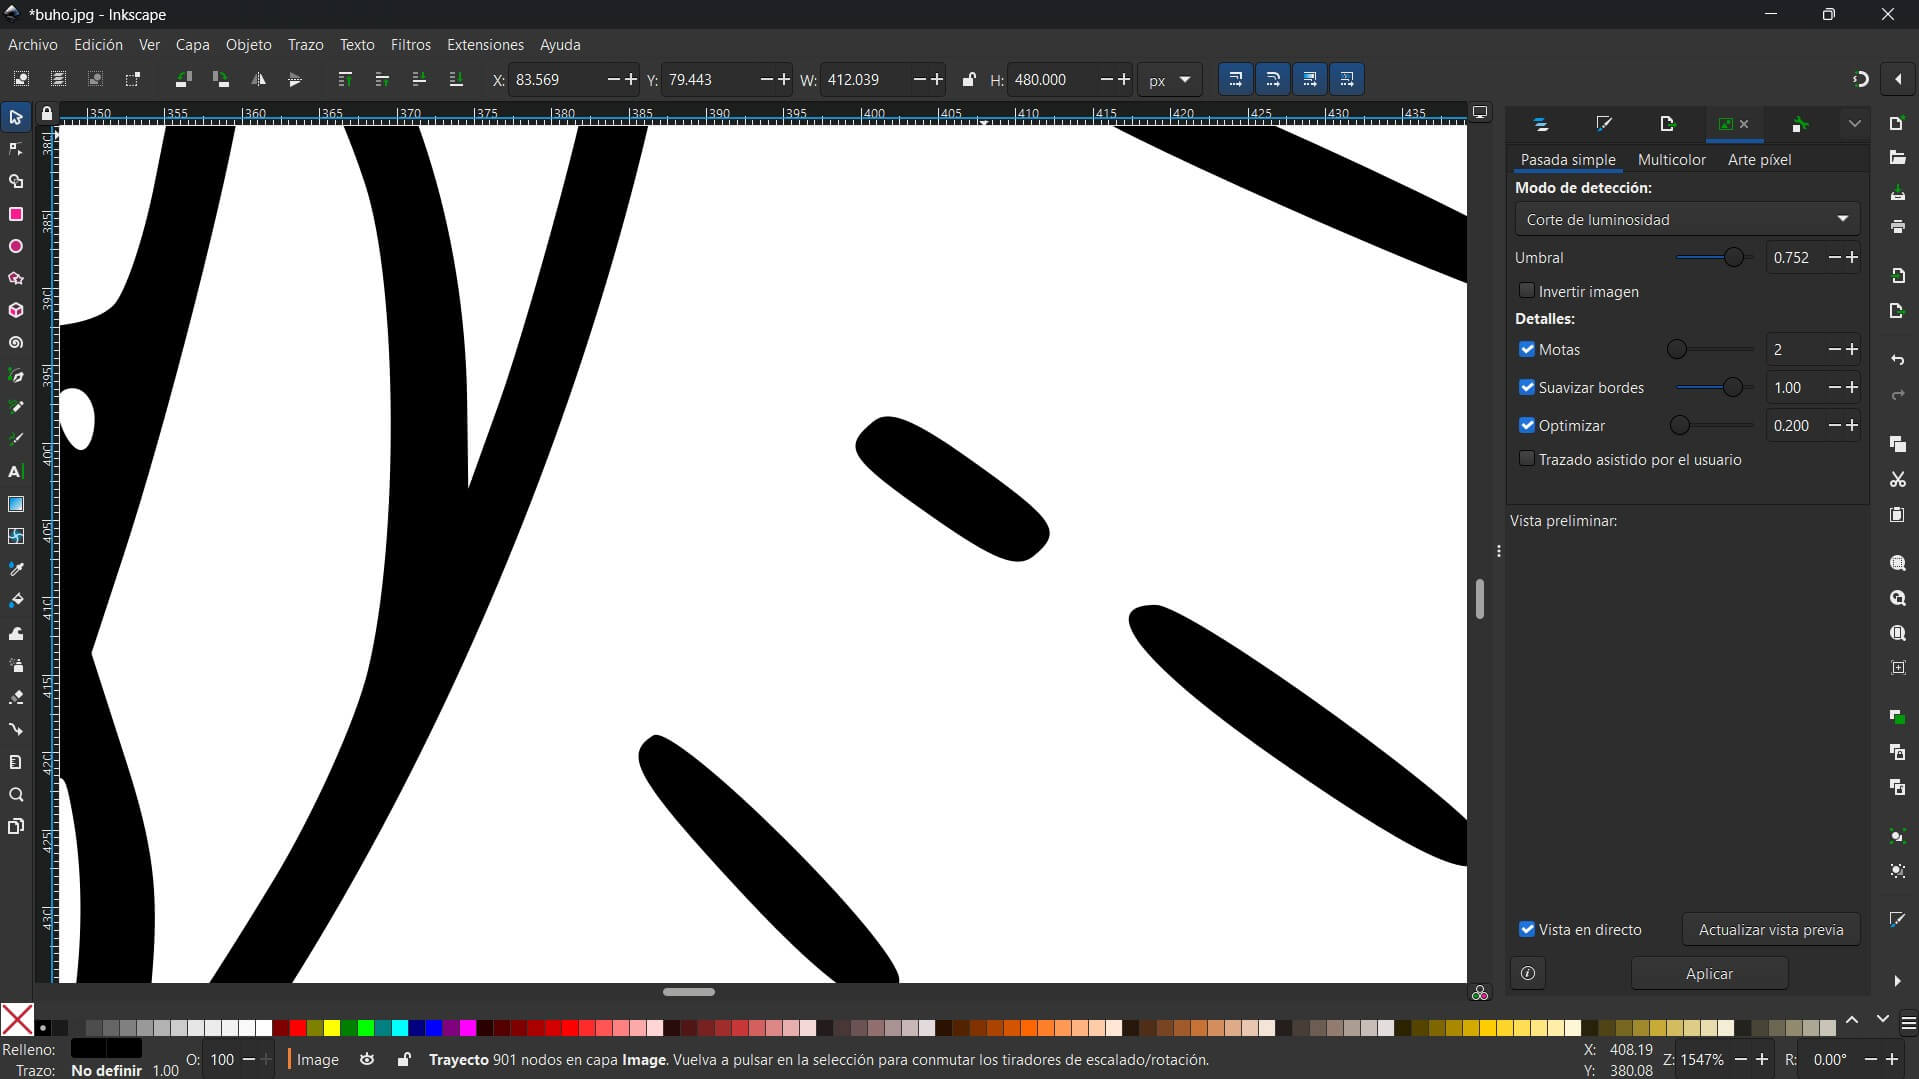The width and height of the screenshot is (1919, 1079).
Task: Activate the Dropper color picker tool
Action: tap(16, 568)
